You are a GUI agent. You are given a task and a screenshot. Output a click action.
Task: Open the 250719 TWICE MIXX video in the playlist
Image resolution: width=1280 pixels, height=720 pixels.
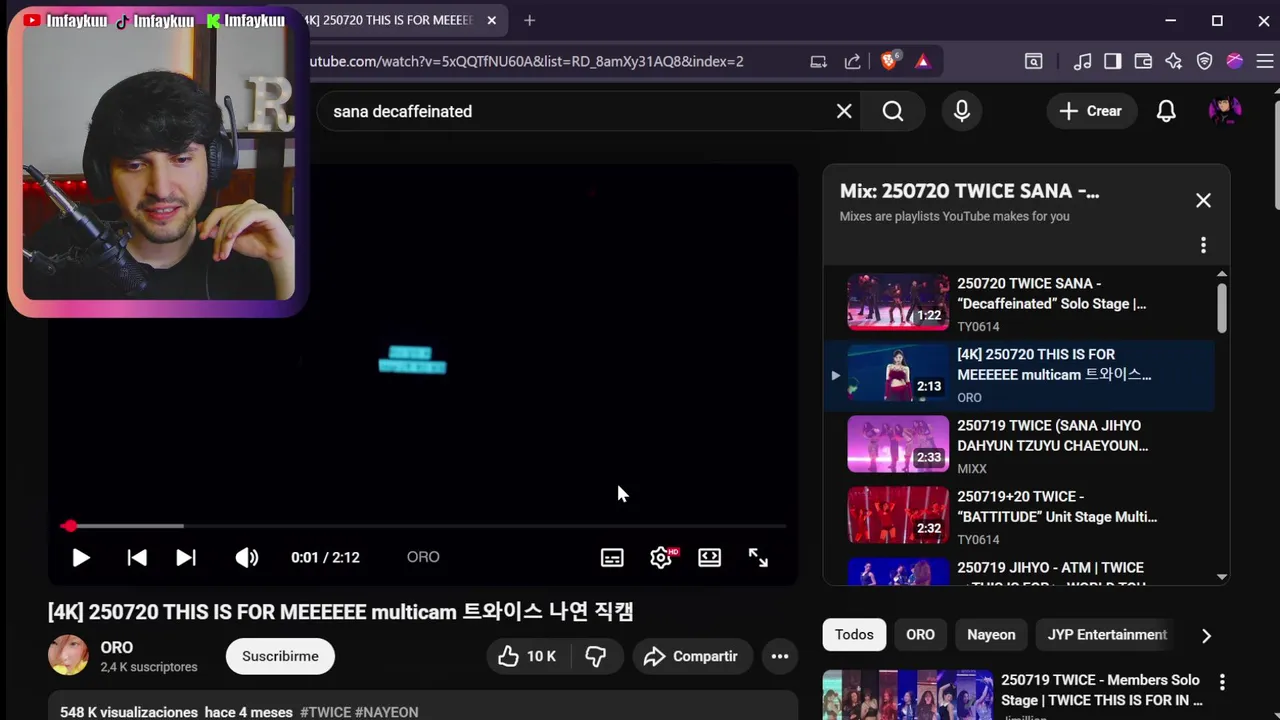pyautogui.click(x=1019, y=446)
